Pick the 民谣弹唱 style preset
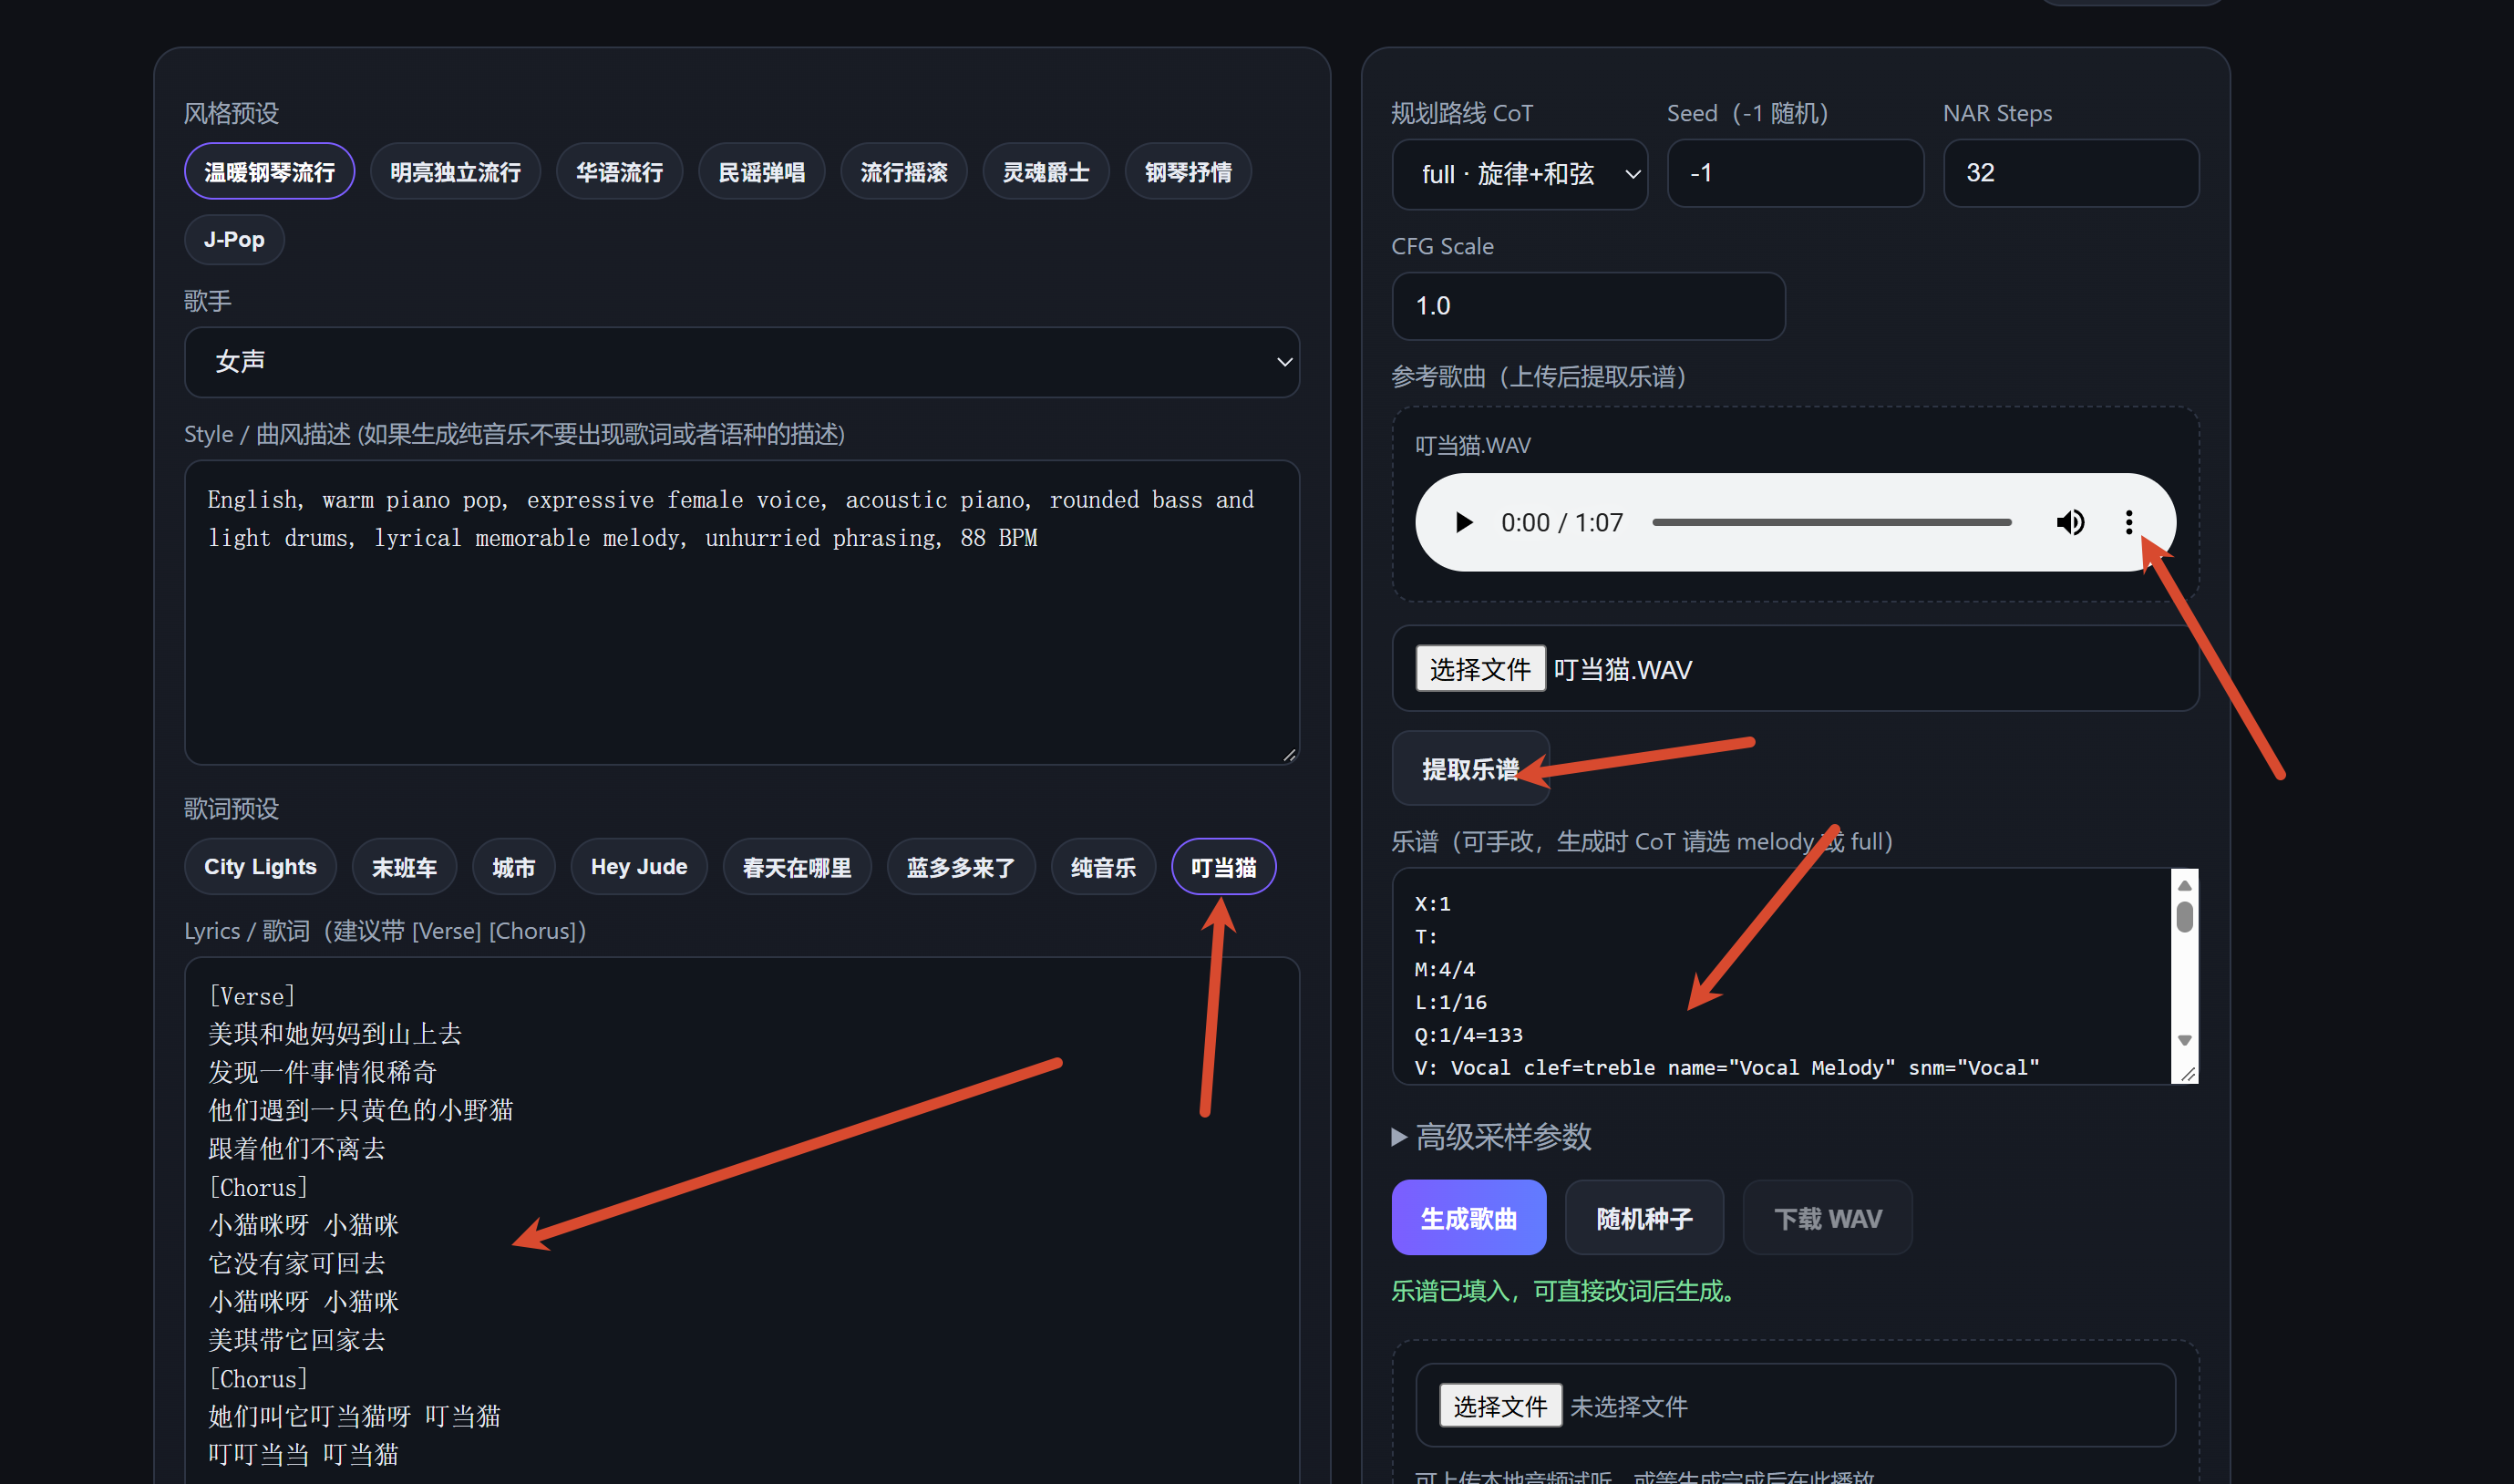The width and height of the screenshot is (2514, 1484). pos(761,172)
